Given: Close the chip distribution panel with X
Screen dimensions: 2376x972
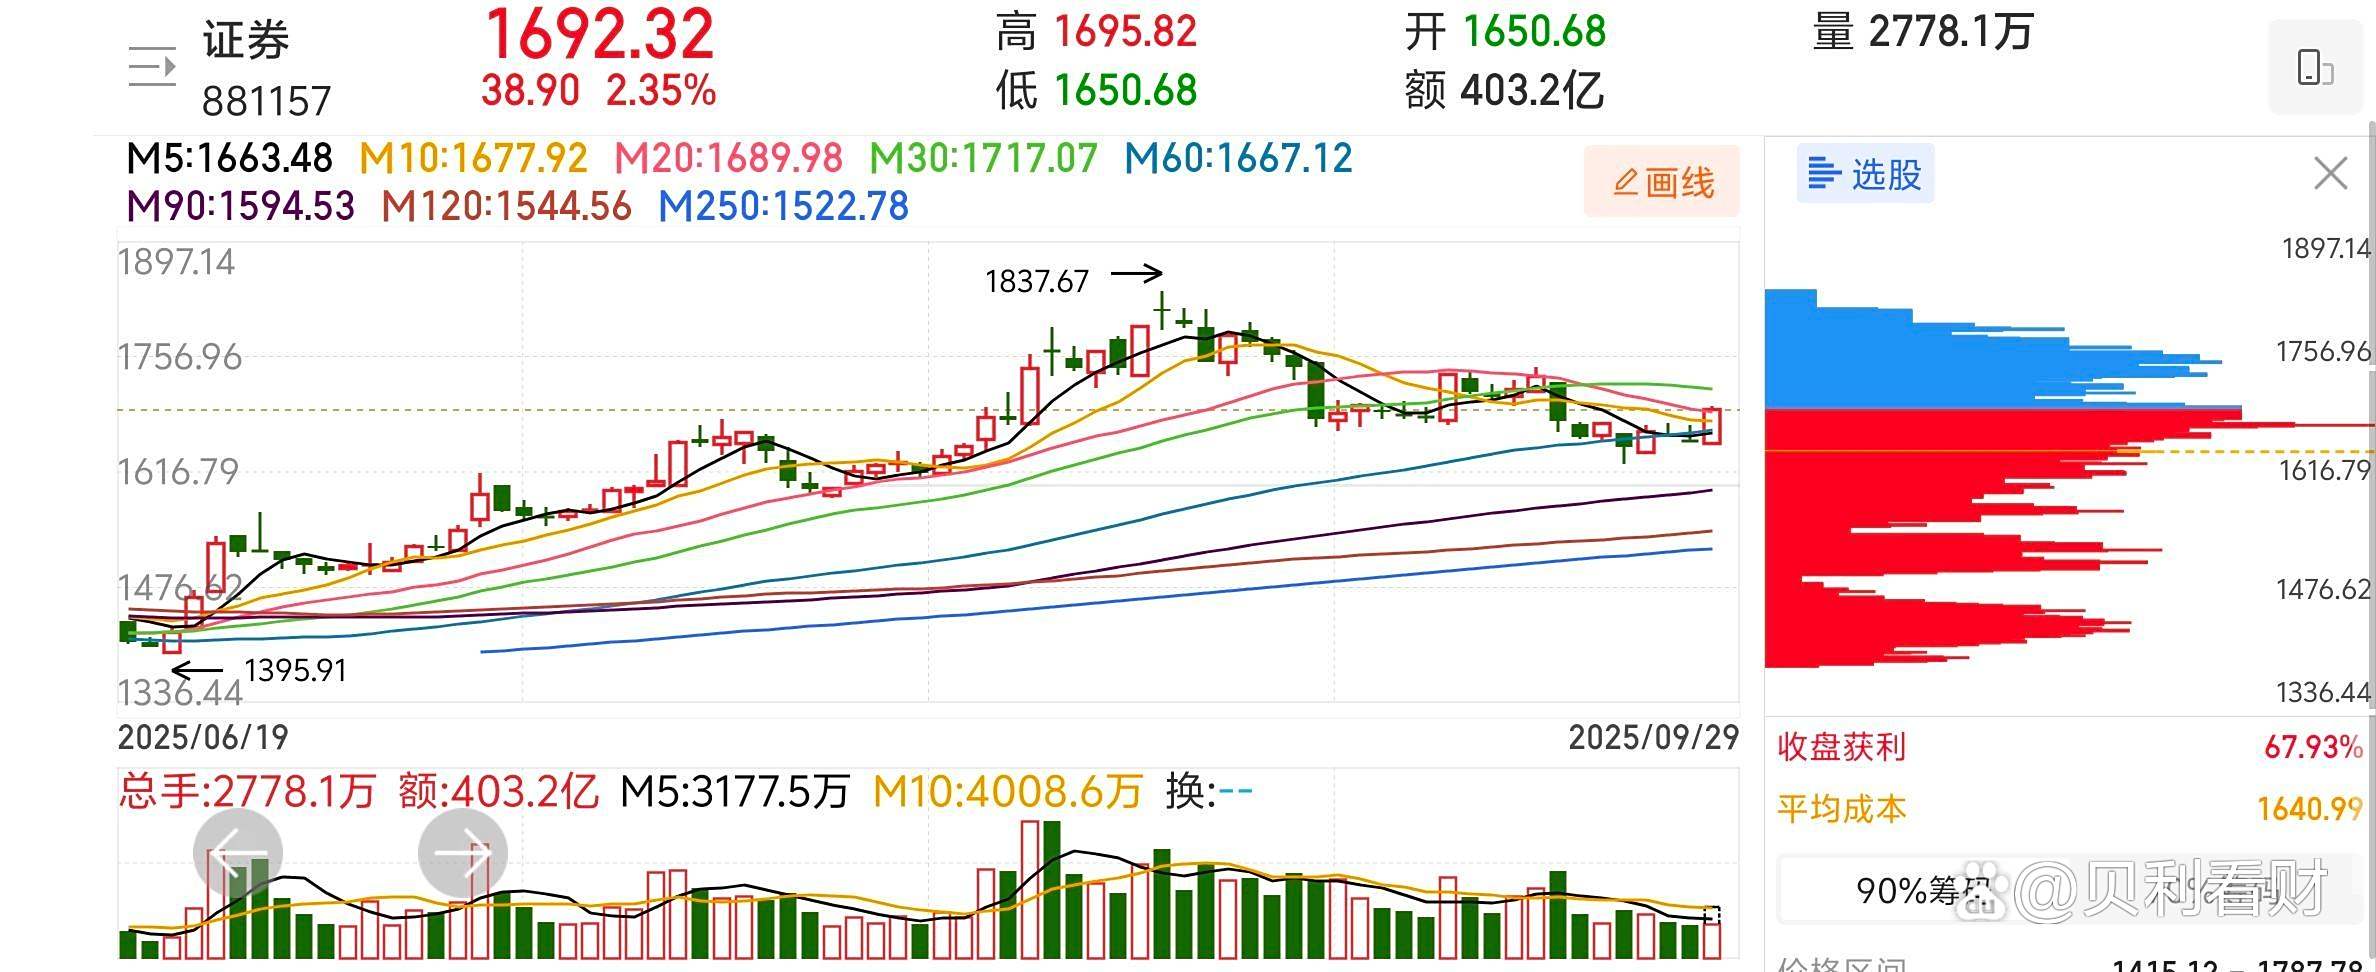Looking at the screenshot, I should [x=2330, y=174].
